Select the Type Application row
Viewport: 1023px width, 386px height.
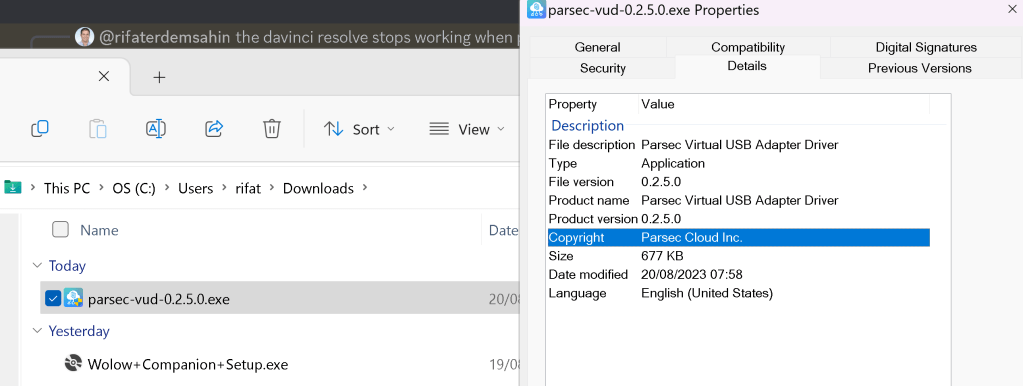739,163
